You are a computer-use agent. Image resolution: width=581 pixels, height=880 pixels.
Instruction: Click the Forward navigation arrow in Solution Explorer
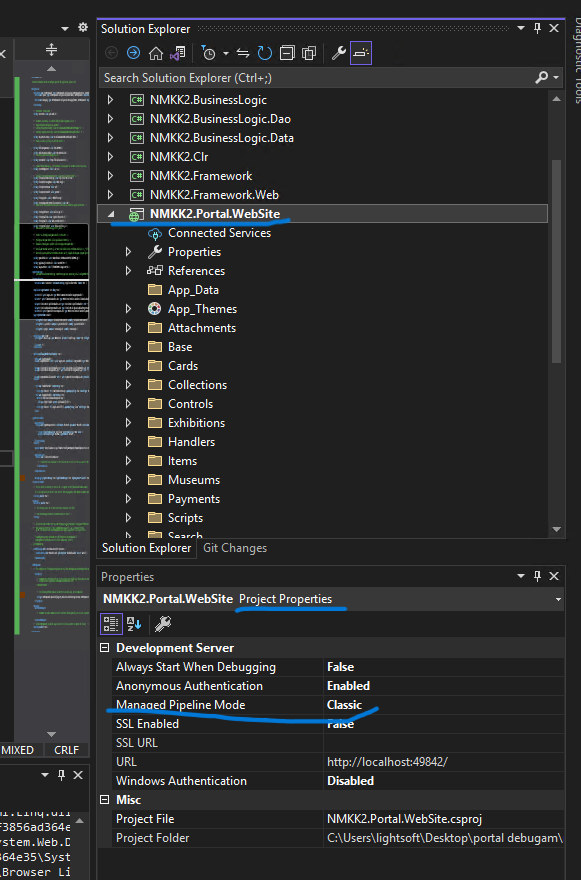pyautogui.click(x=133, y=53)
